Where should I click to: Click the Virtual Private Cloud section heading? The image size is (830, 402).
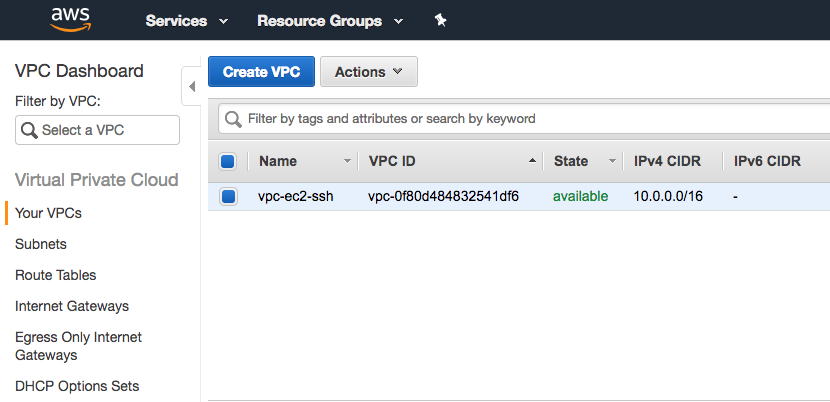(96, 180)
